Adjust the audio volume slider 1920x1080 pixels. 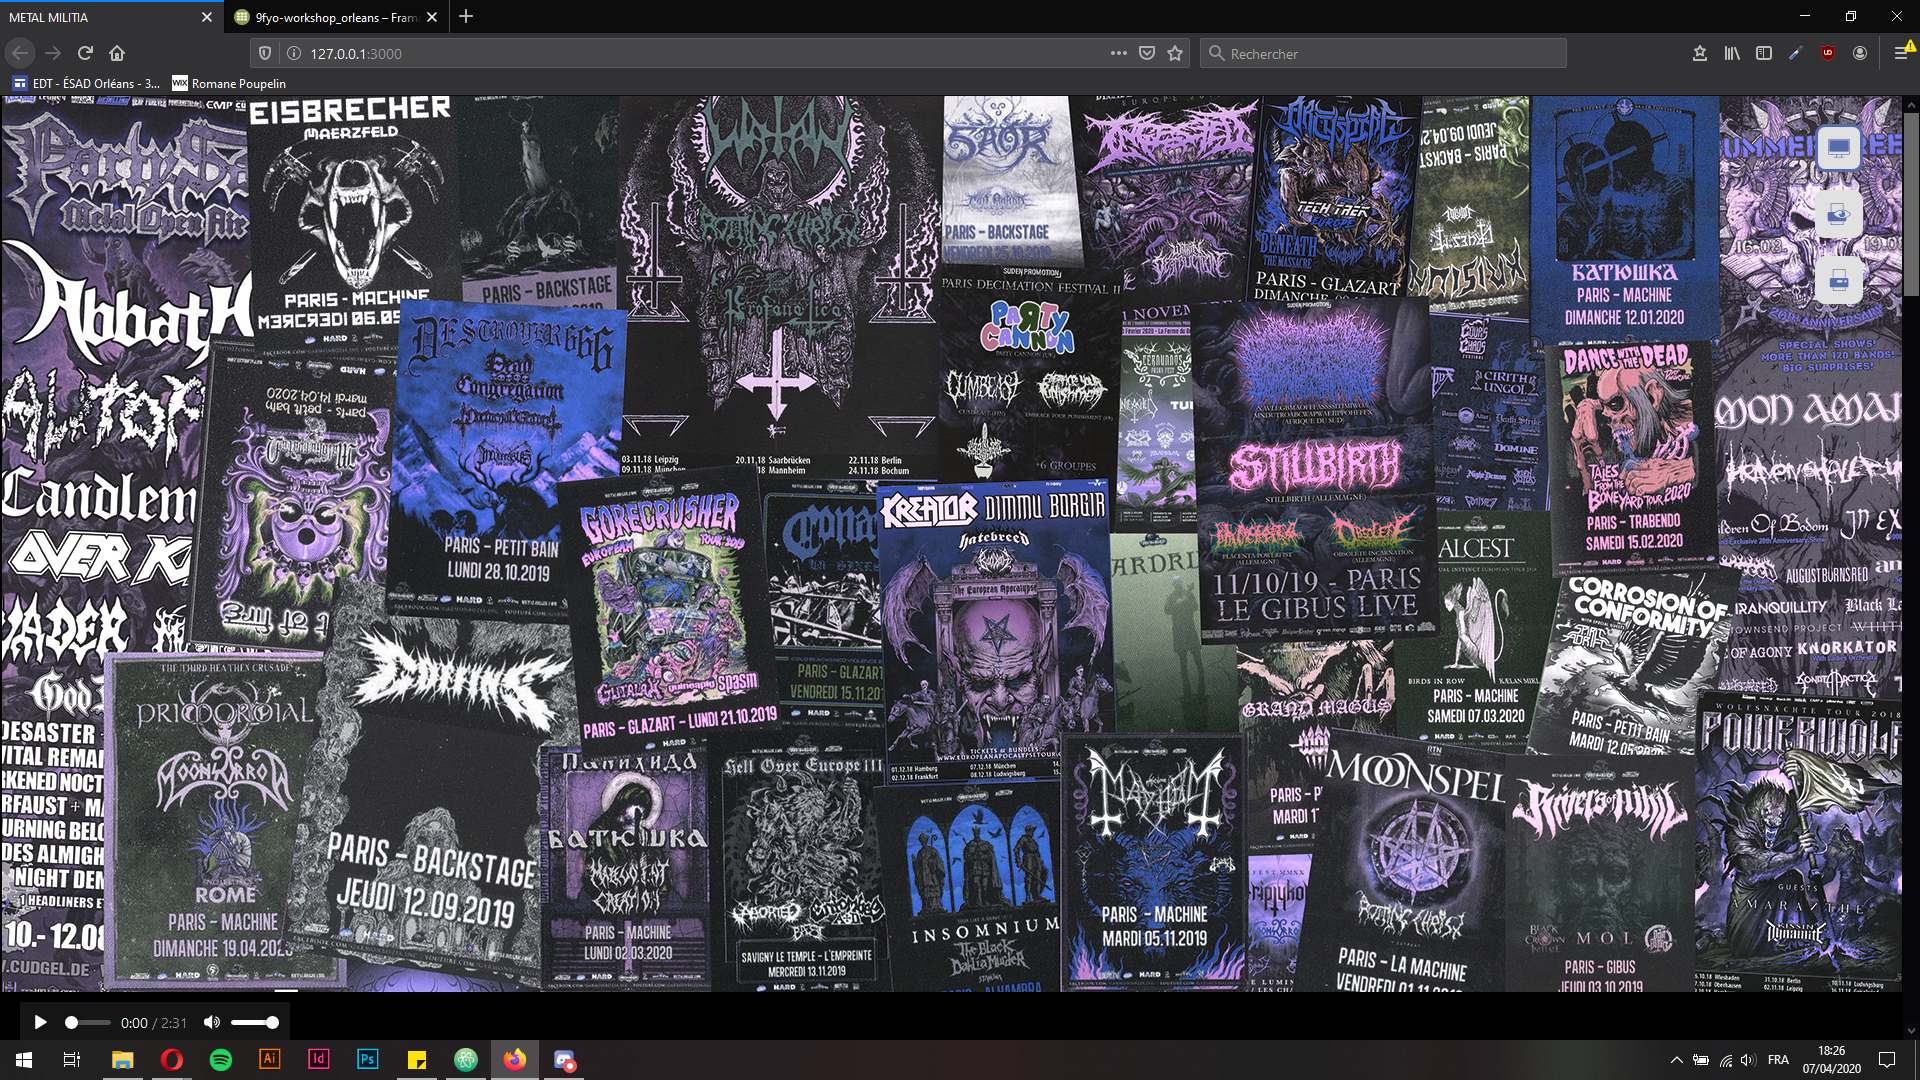click(x=254, y=1022)
